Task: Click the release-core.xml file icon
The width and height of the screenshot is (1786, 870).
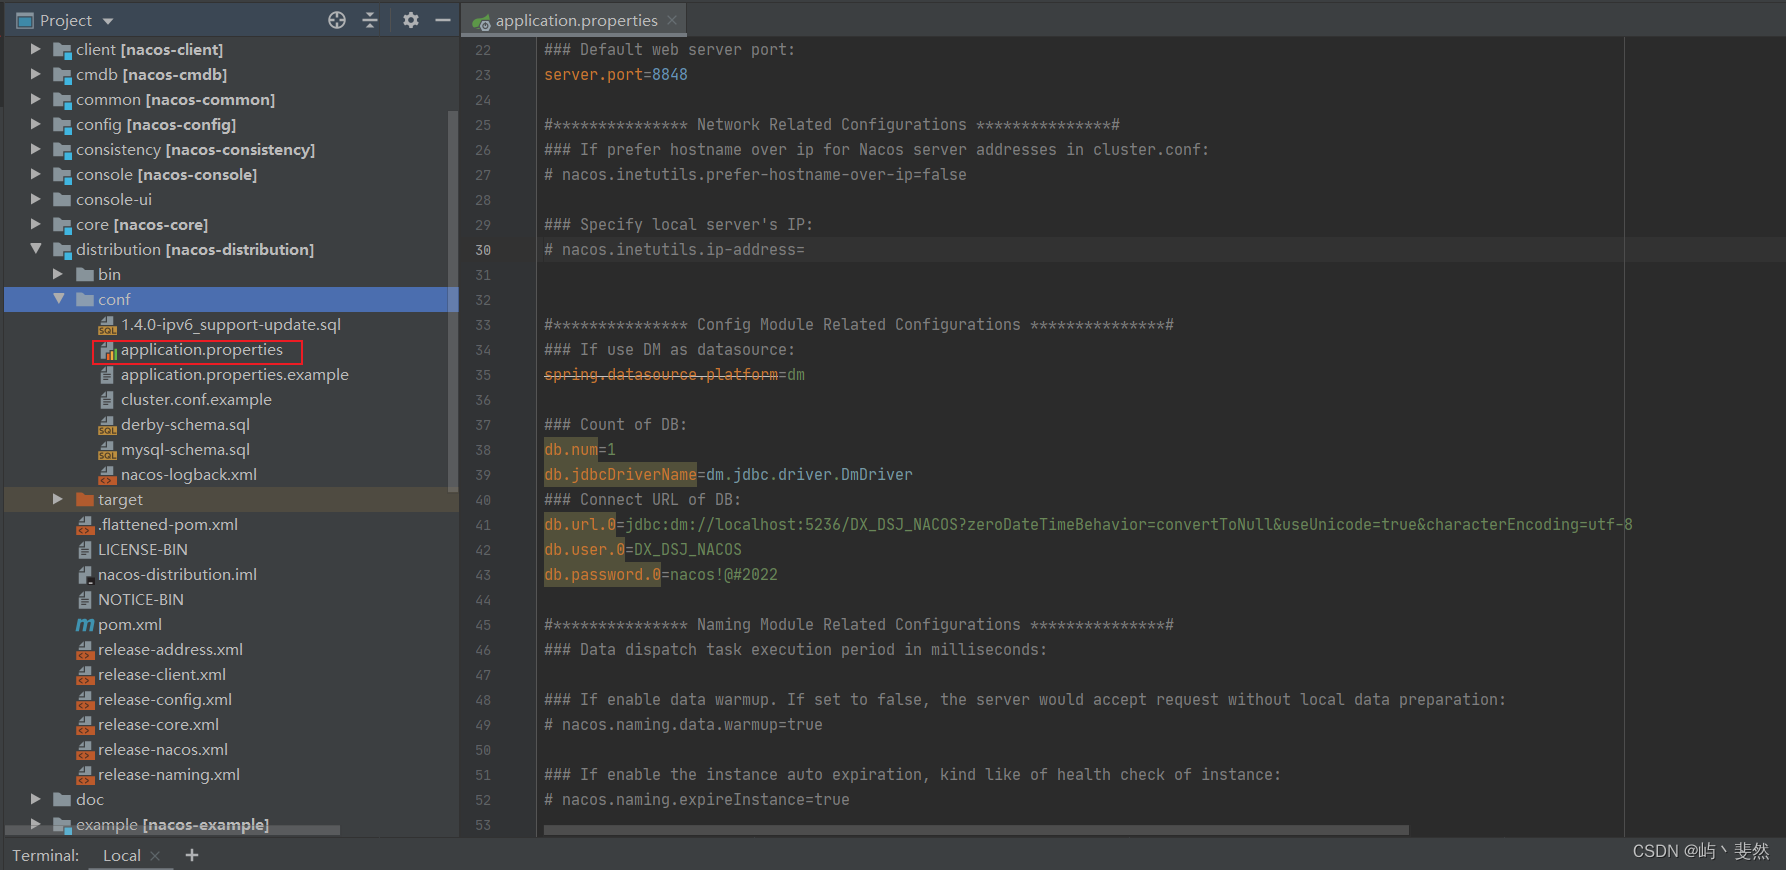Action: click(85, 725)
